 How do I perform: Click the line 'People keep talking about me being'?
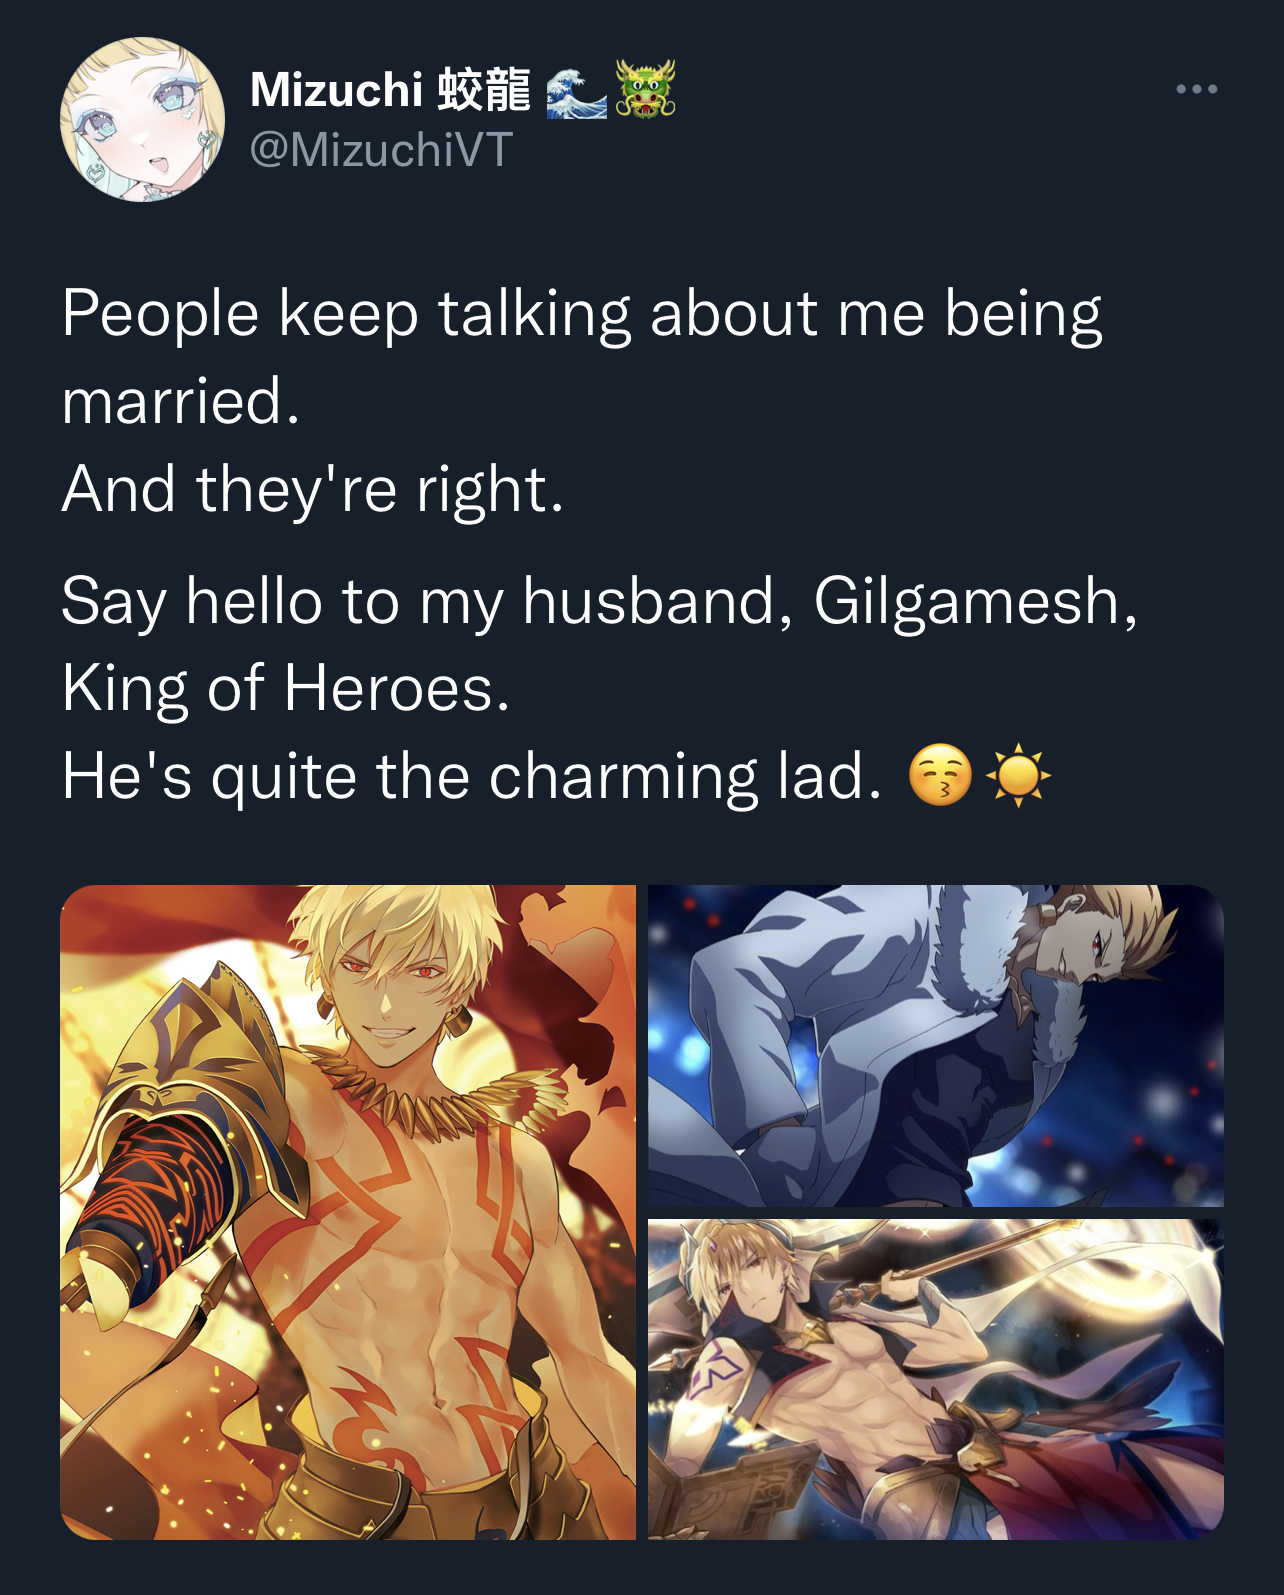(582, 316)
